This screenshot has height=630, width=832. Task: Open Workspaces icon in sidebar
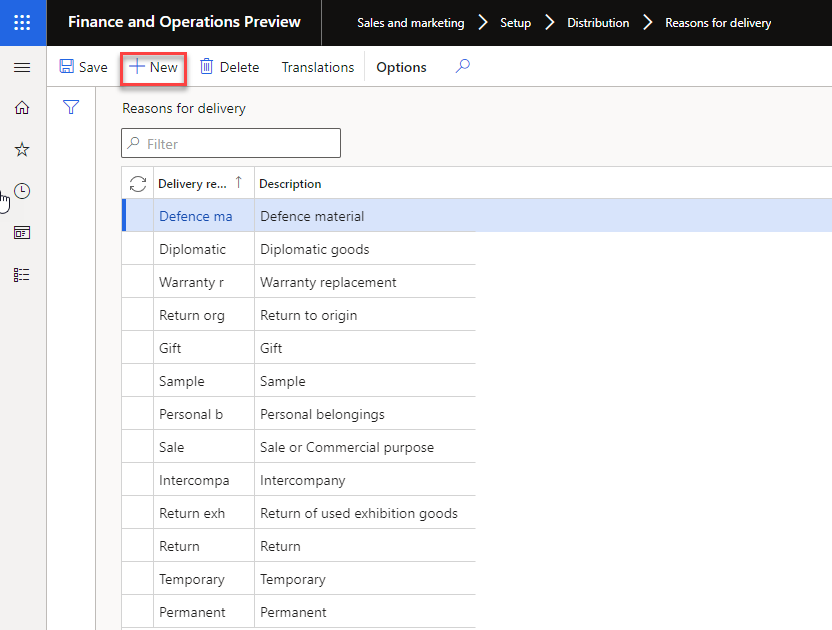(x=22, y=232)
